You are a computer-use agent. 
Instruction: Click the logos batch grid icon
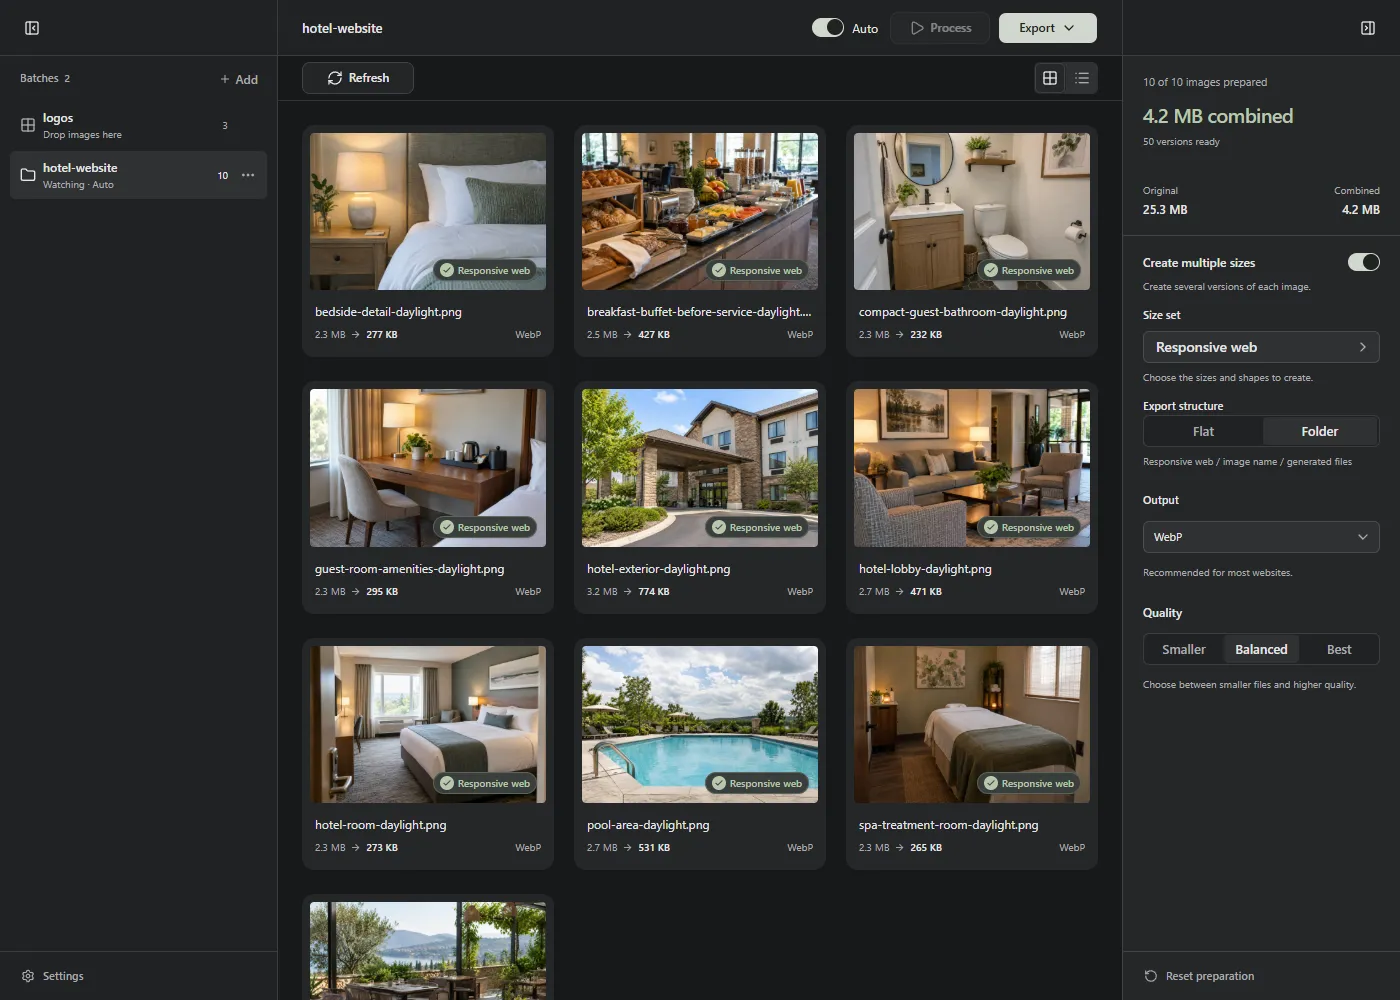(x=28, y=125)
